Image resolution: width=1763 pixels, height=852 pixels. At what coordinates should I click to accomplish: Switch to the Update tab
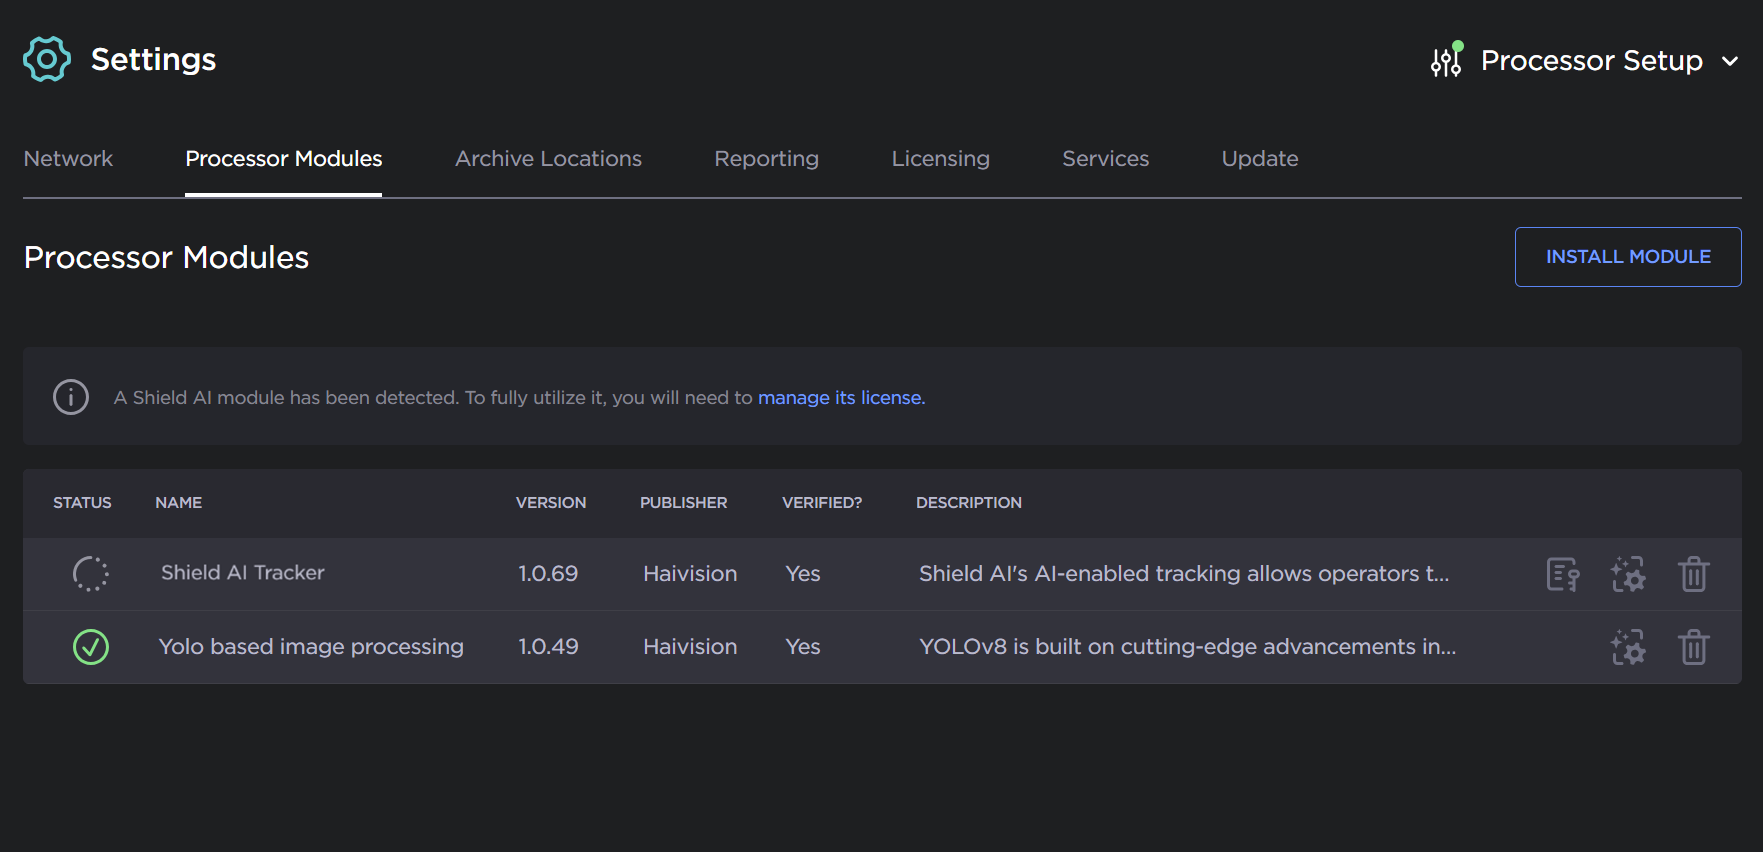click(1259, 159)
